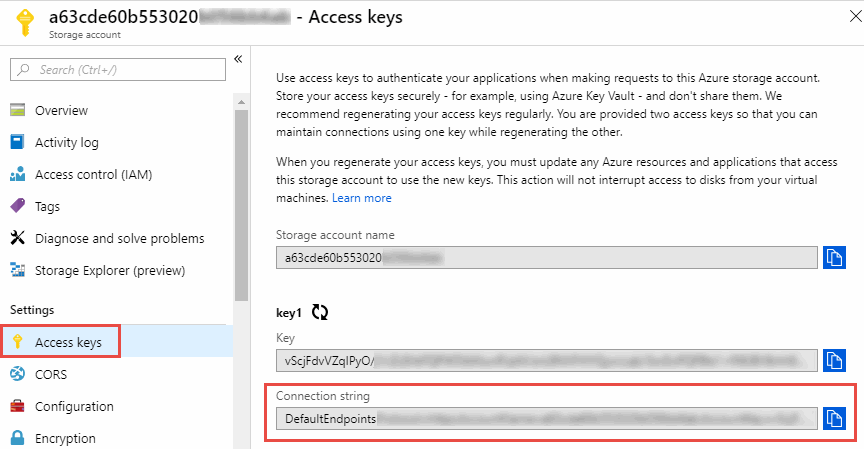Screen dimensions: 864x449
Task: Copy the storage account name
Action: coord(835,257)
